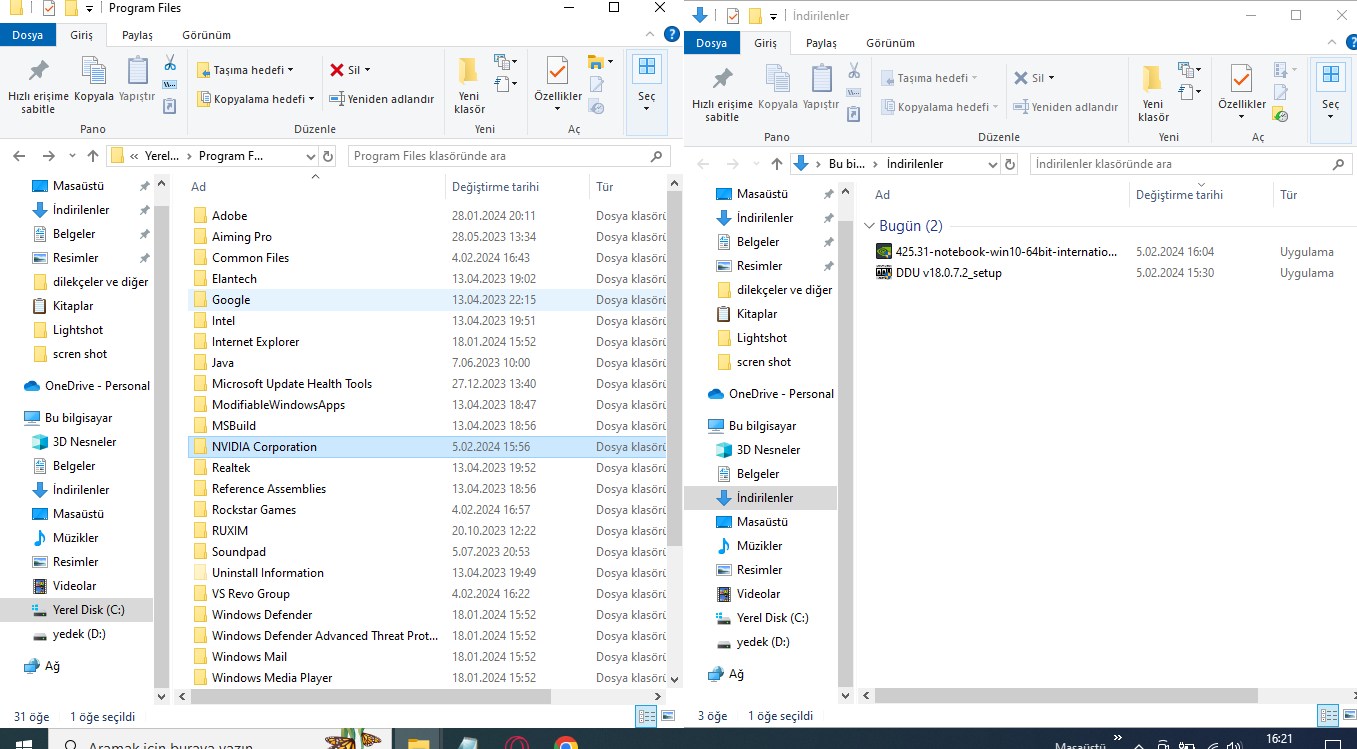The height and width of the screenshot is (749, 1357).
Task: Open the Sil dropdown arrow in Program Files window
Action: [367, 70]
